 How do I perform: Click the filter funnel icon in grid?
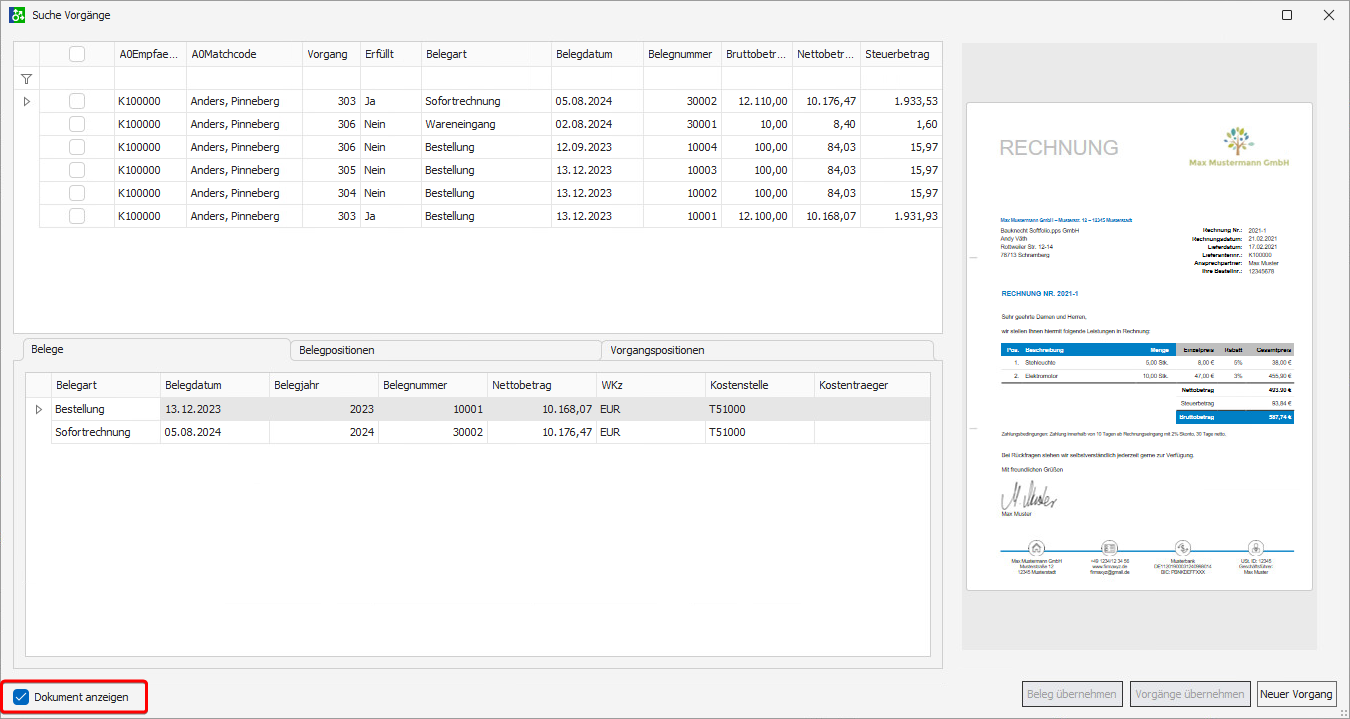pyautogui.click(x=26, y=79)
